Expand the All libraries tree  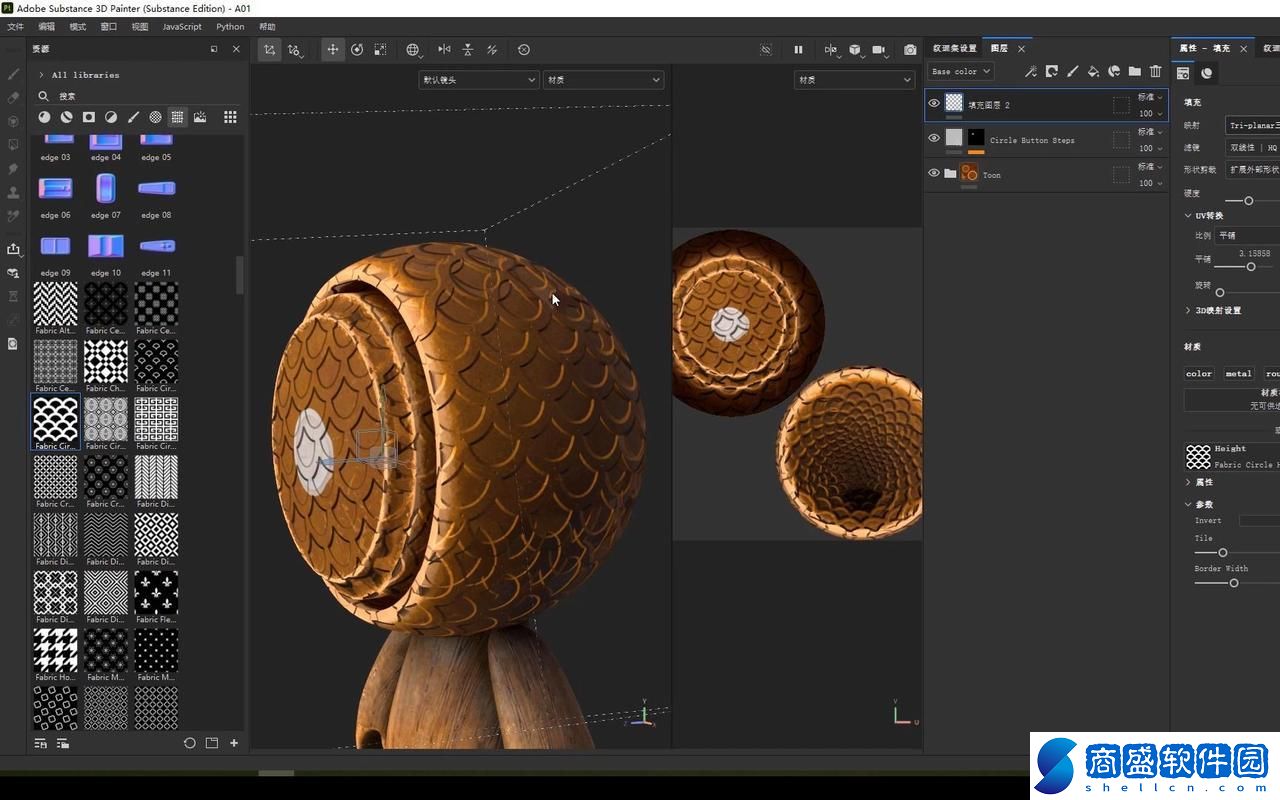click(x=41, y=75)
